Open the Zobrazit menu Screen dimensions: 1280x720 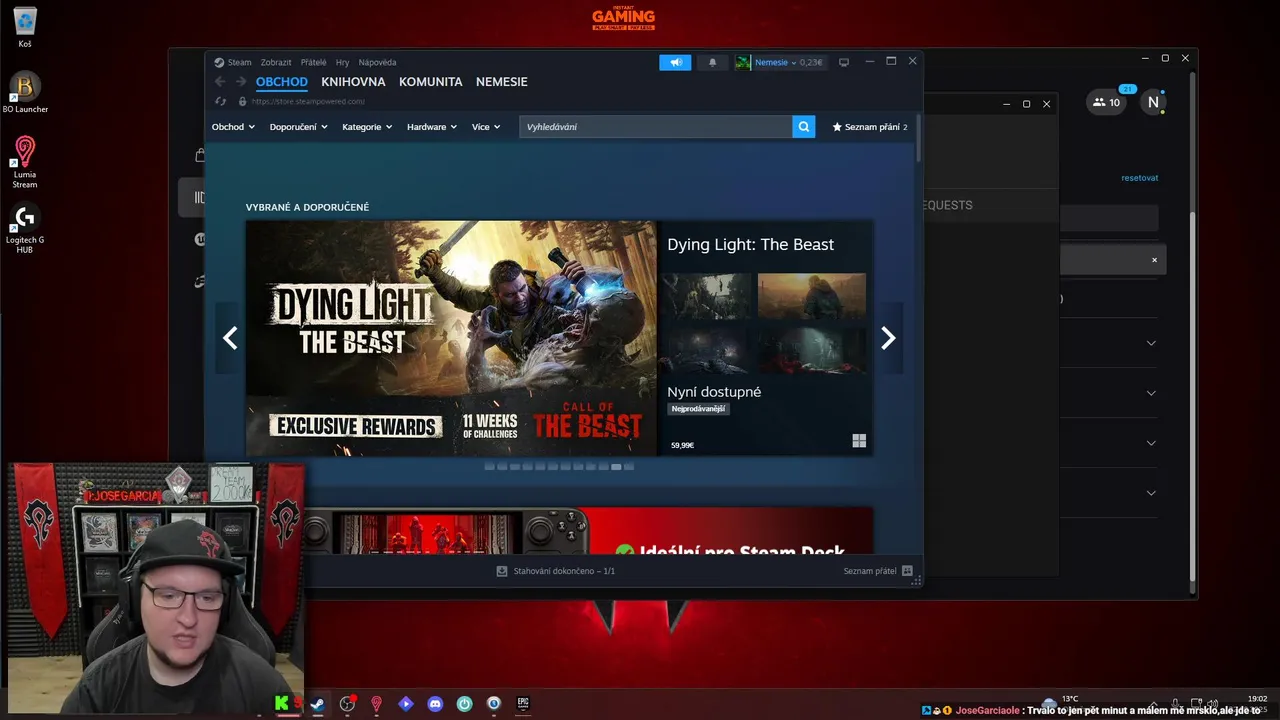[x=276, y=62]
